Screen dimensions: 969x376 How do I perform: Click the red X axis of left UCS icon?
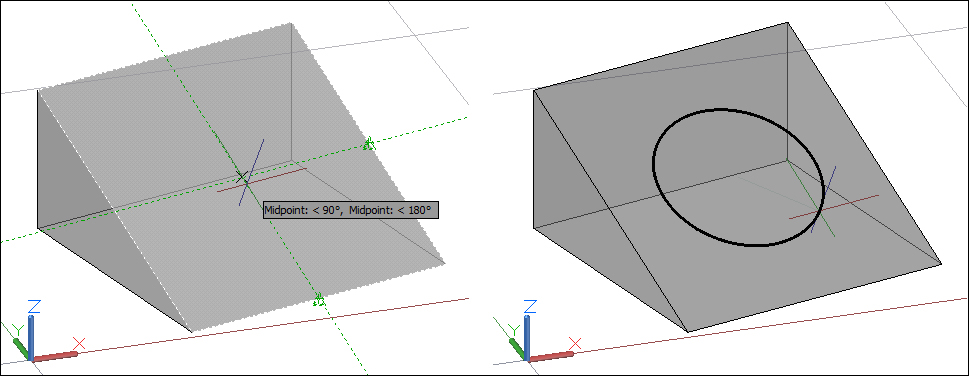[x=57, y=355]
